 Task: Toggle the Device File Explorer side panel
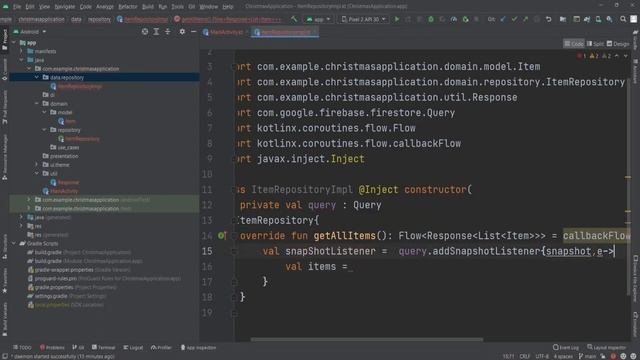(636, 279)
